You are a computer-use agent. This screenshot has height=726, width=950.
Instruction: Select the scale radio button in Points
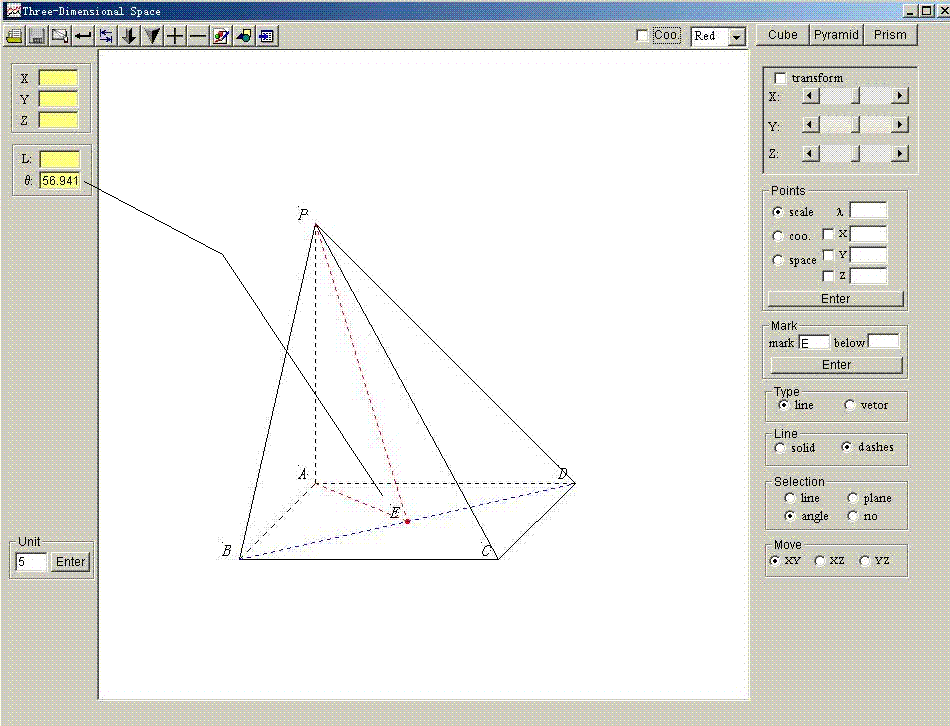pyautogui.click(x=778, y=212)
